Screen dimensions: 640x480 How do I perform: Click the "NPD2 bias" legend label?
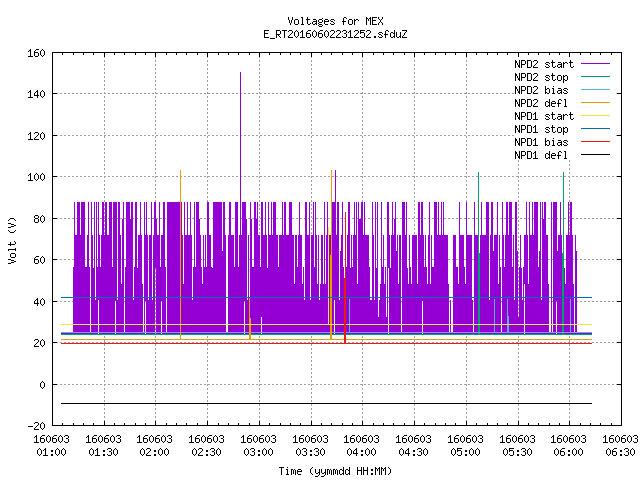(x=541, y=90)
